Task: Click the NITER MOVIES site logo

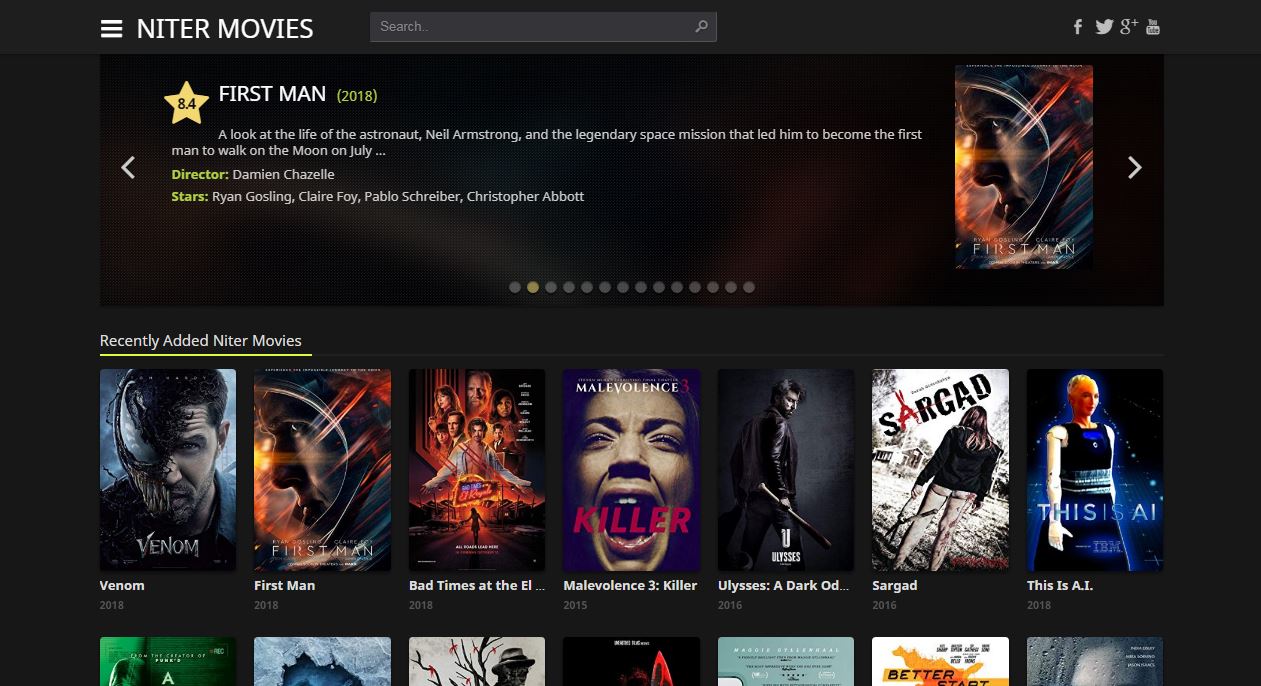Action: 225,29
